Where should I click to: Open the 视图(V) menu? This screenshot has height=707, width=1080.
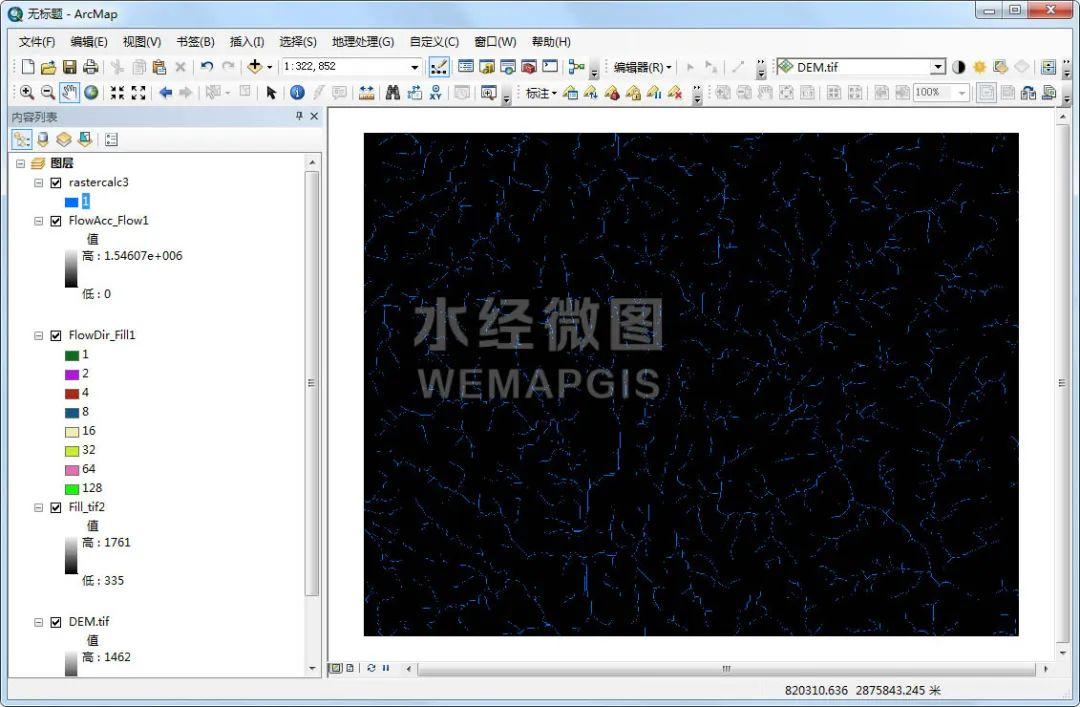click(142, 41)
